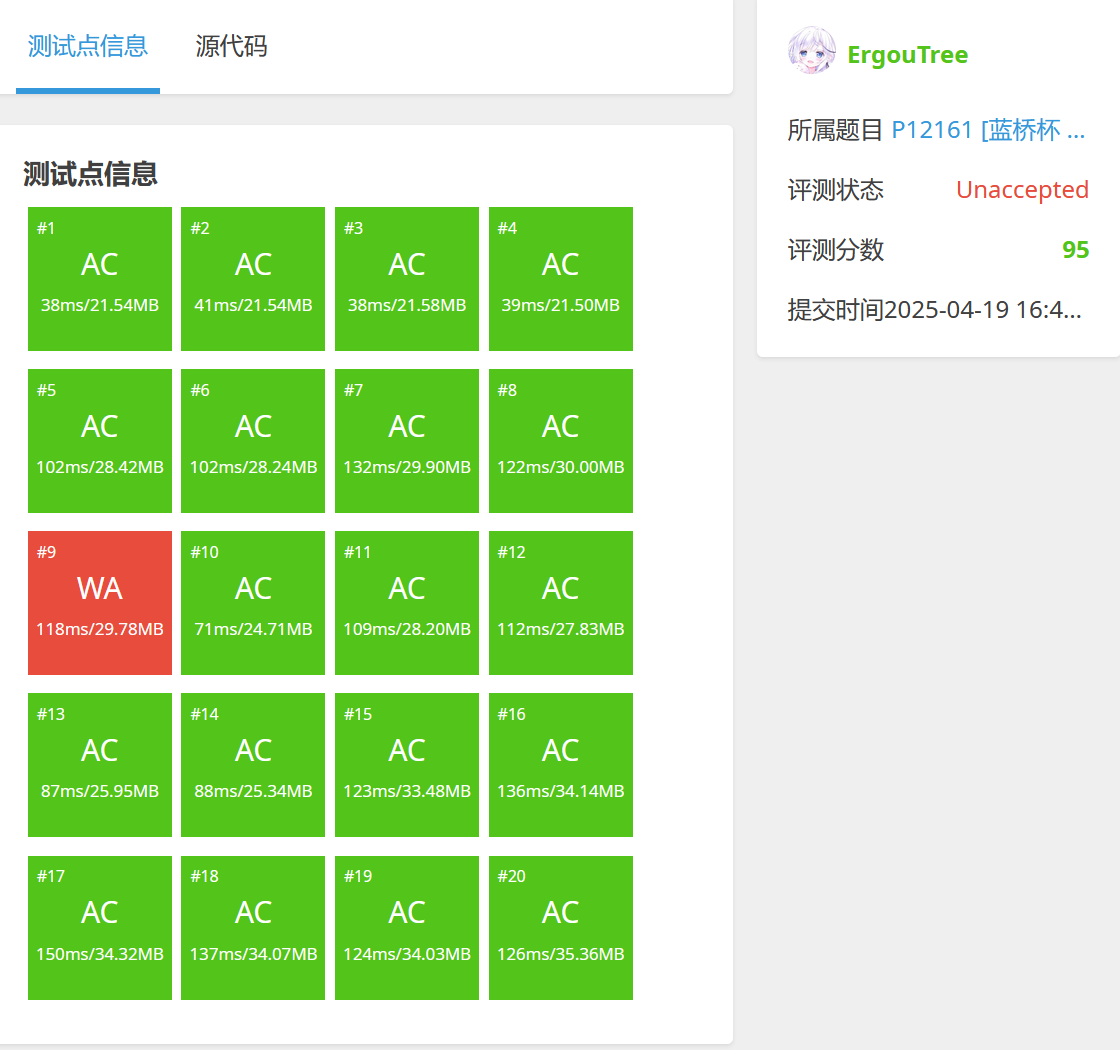Viewport: 1120px width, 1050px height.
Task: Open test case #5 result tile
Action: 100,441
